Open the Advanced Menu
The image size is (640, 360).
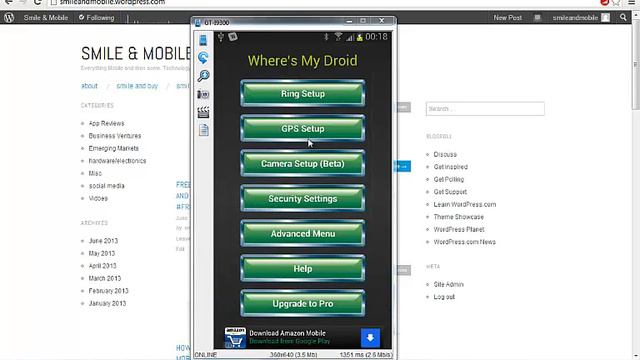[x=302, y=234]
